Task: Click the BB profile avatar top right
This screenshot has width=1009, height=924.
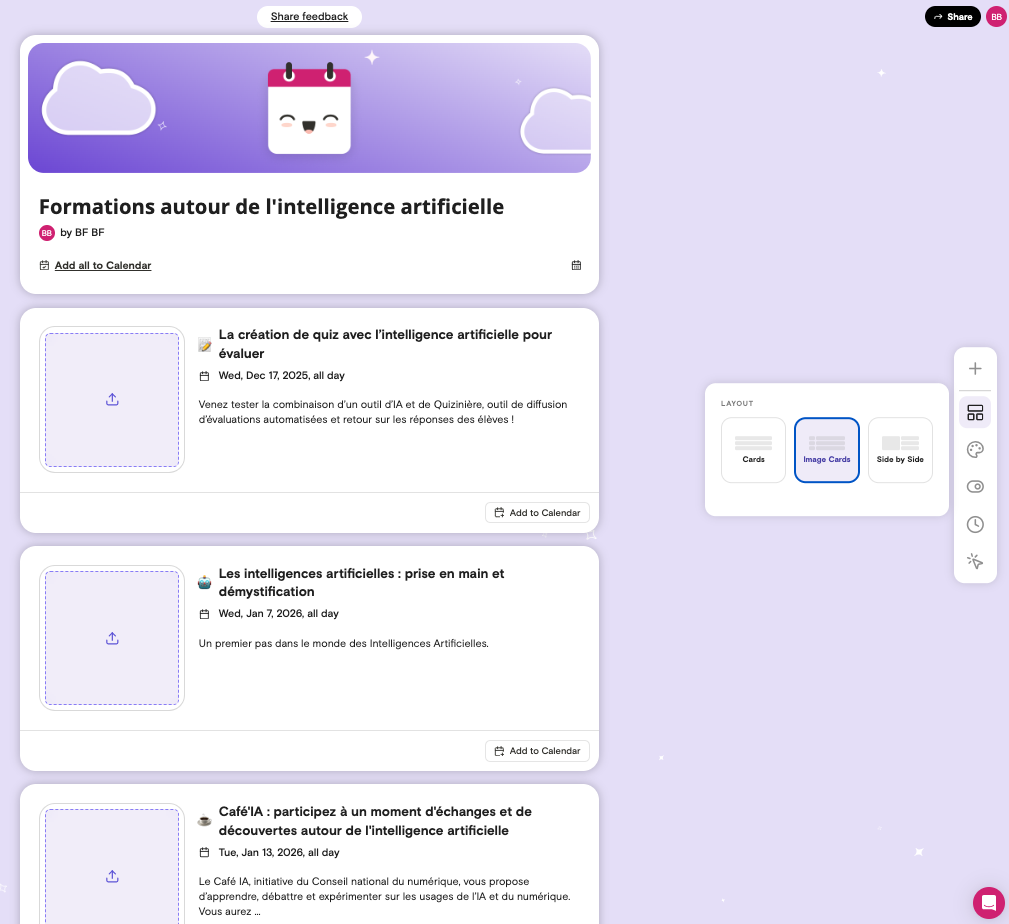Action: tap(996, 17)
